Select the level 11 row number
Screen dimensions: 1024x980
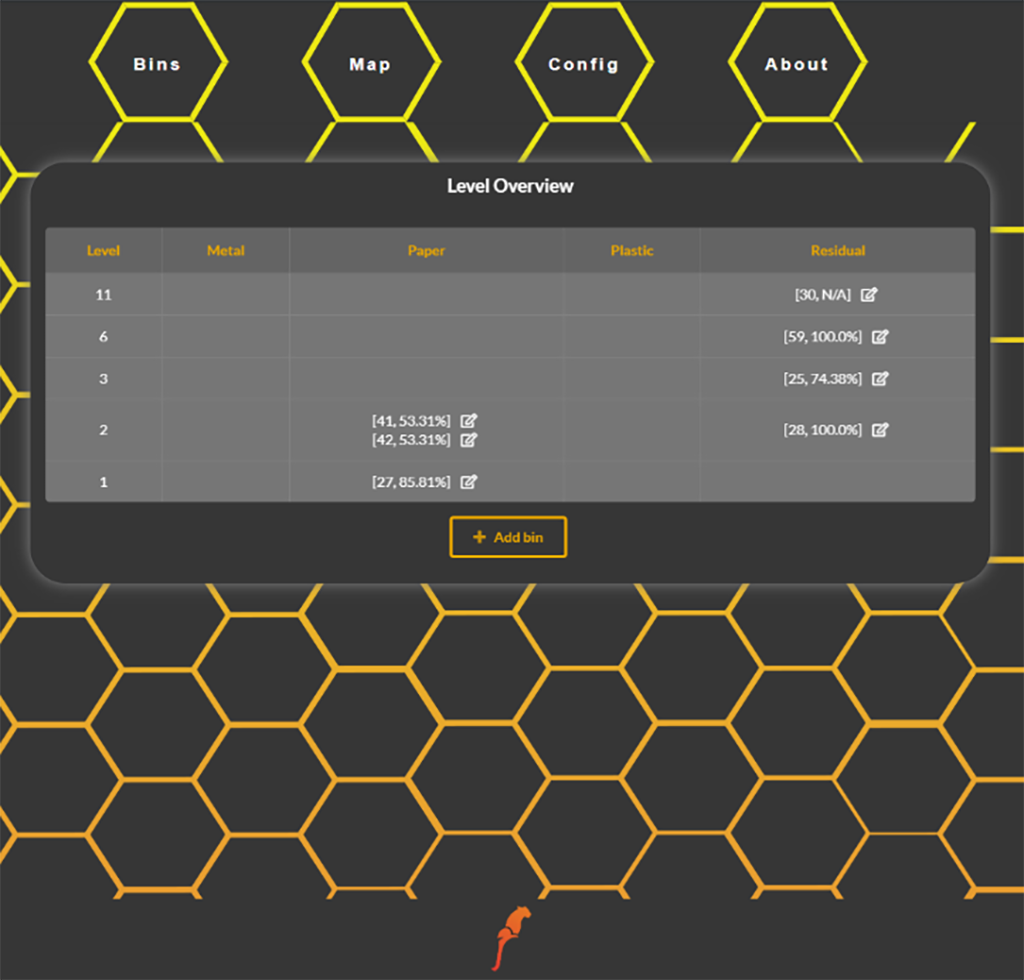(103, 295)
